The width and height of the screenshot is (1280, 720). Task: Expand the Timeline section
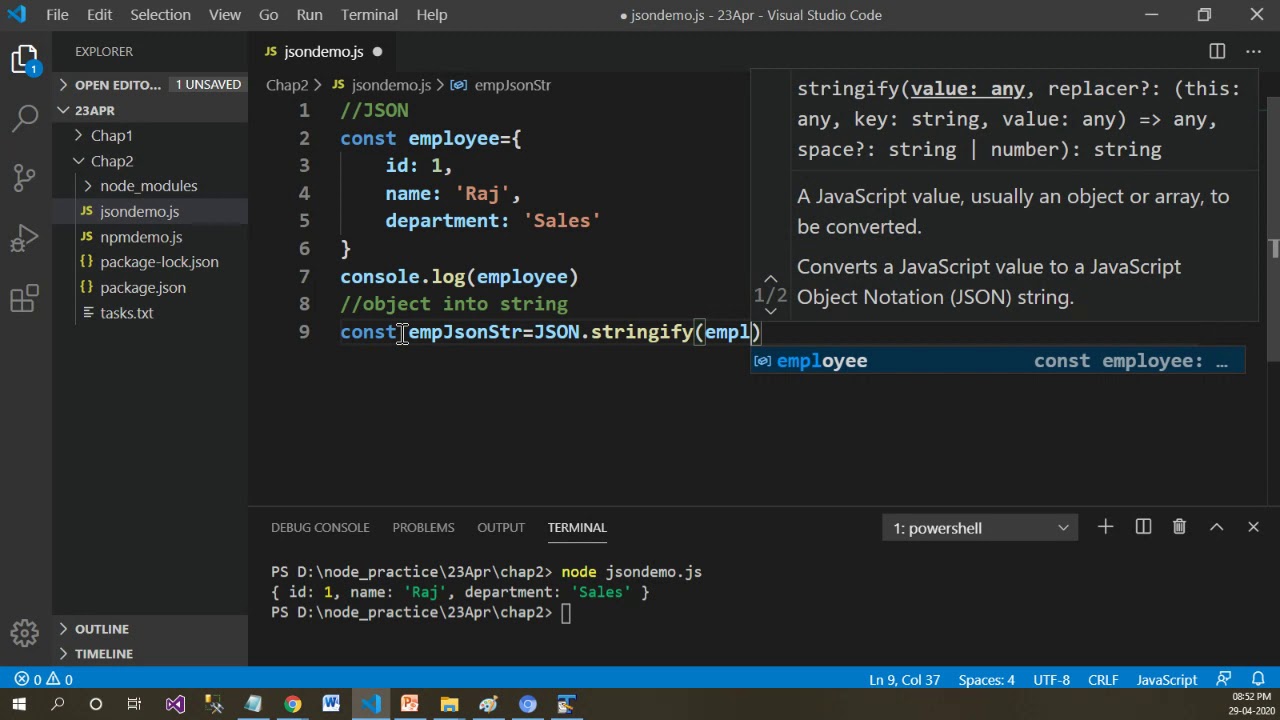[x=150, y=654]
